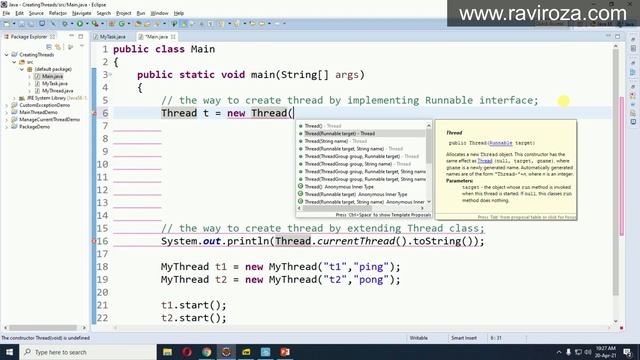
Task: Expand the PackageDemo project
Action: [7, 127]
